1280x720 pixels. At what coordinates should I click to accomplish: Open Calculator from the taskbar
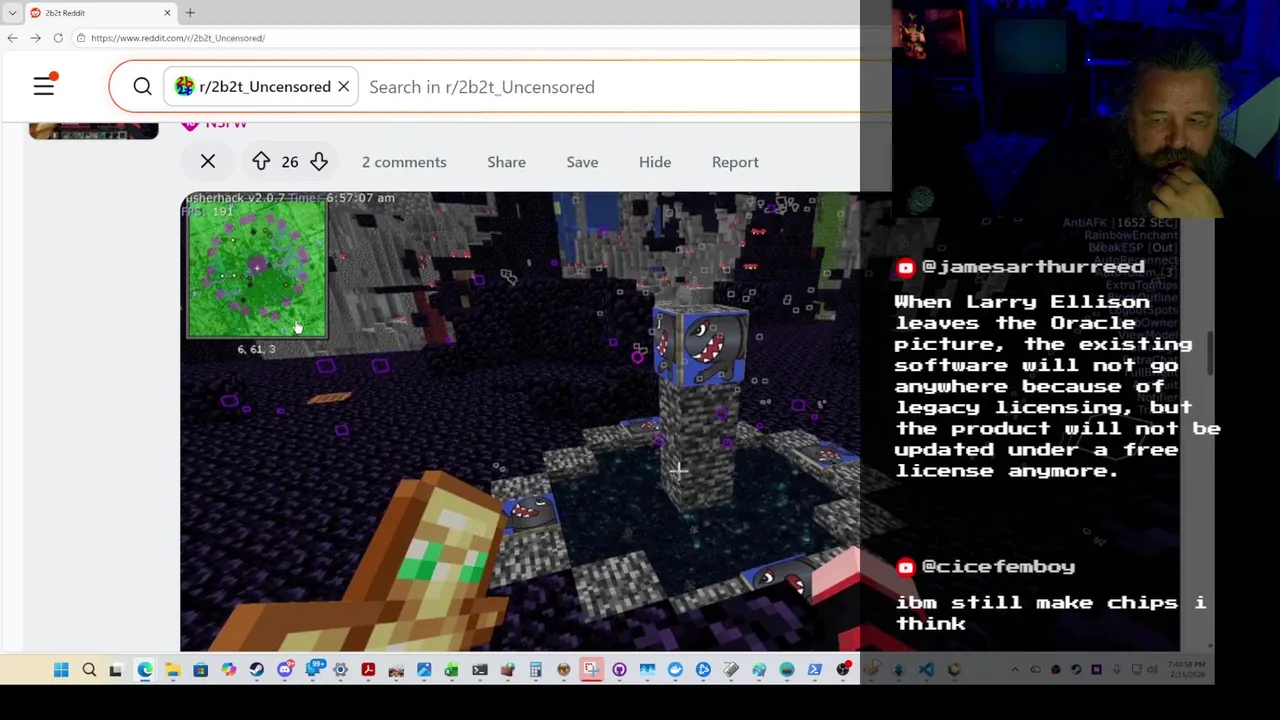click(x=535, y=670)
